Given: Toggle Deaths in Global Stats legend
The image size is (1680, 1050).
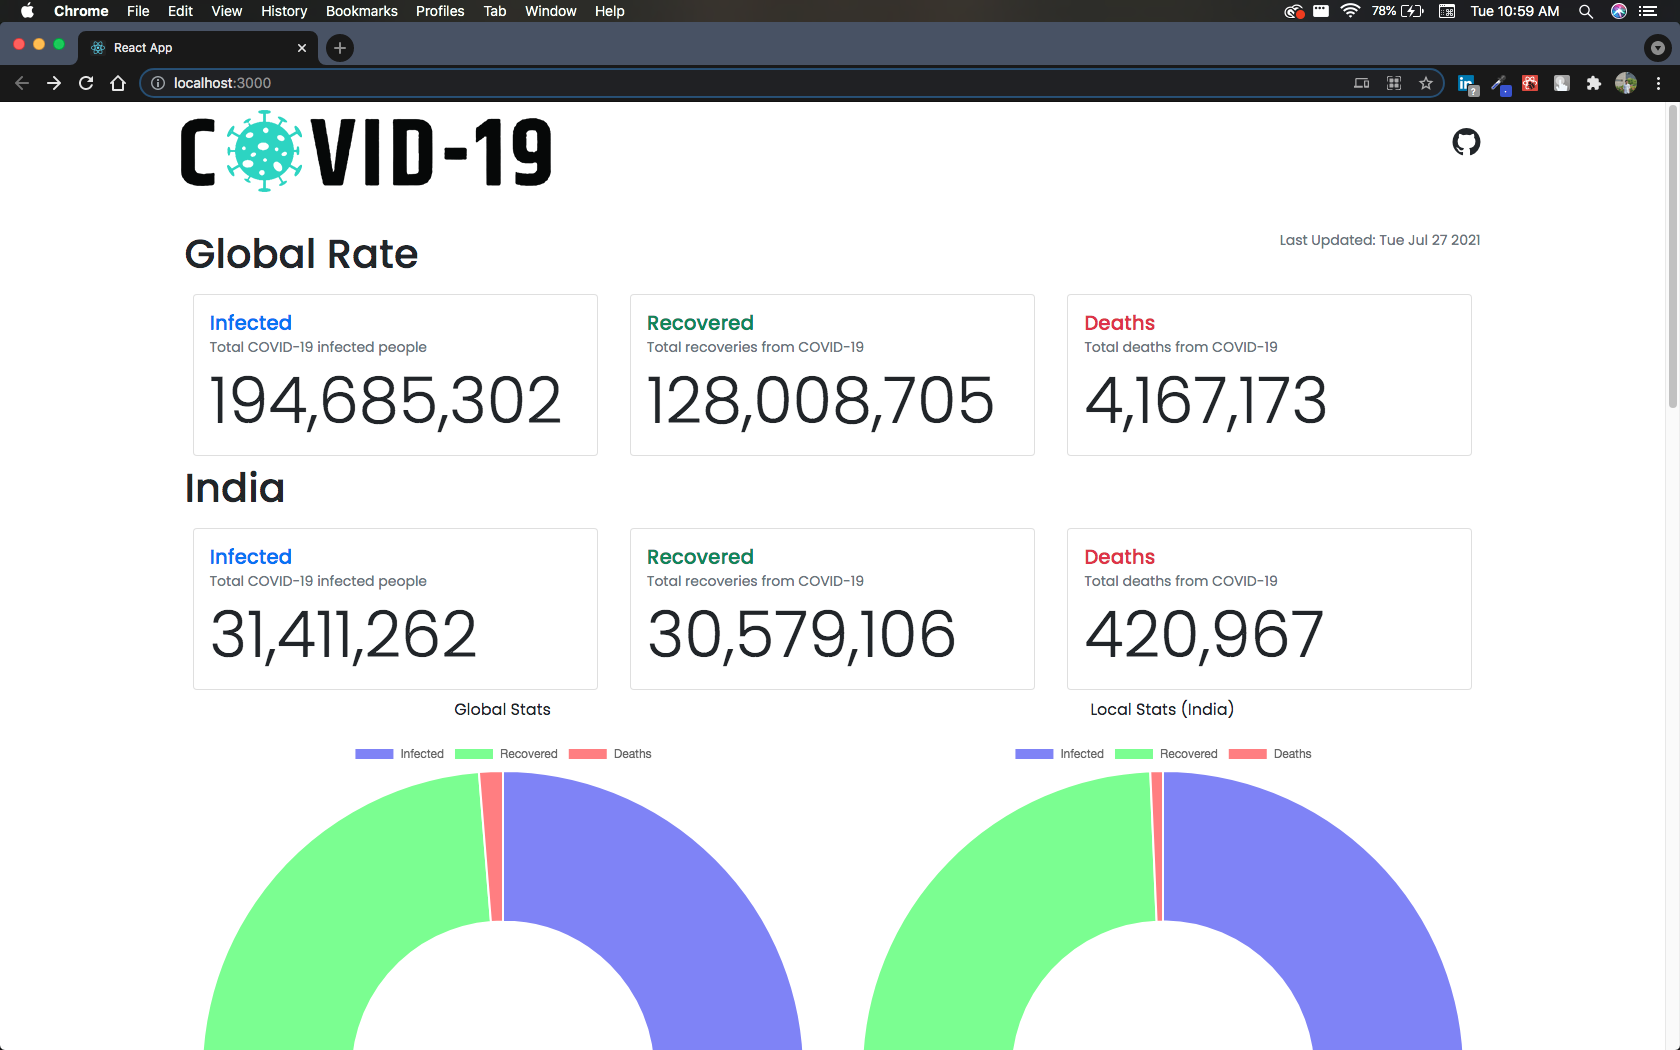Looking at the screenshot, I should (x=610, y=754).
